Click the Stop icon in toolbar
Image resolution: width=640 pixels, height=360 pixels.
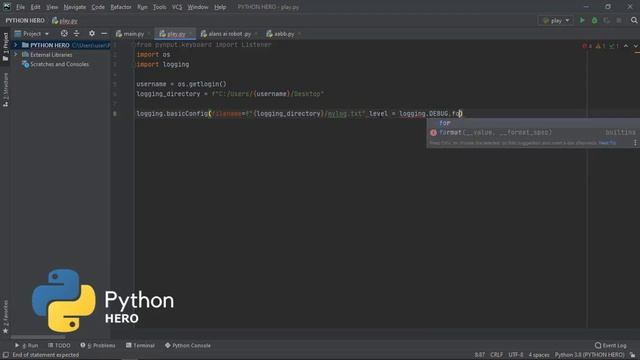point(619,20)
